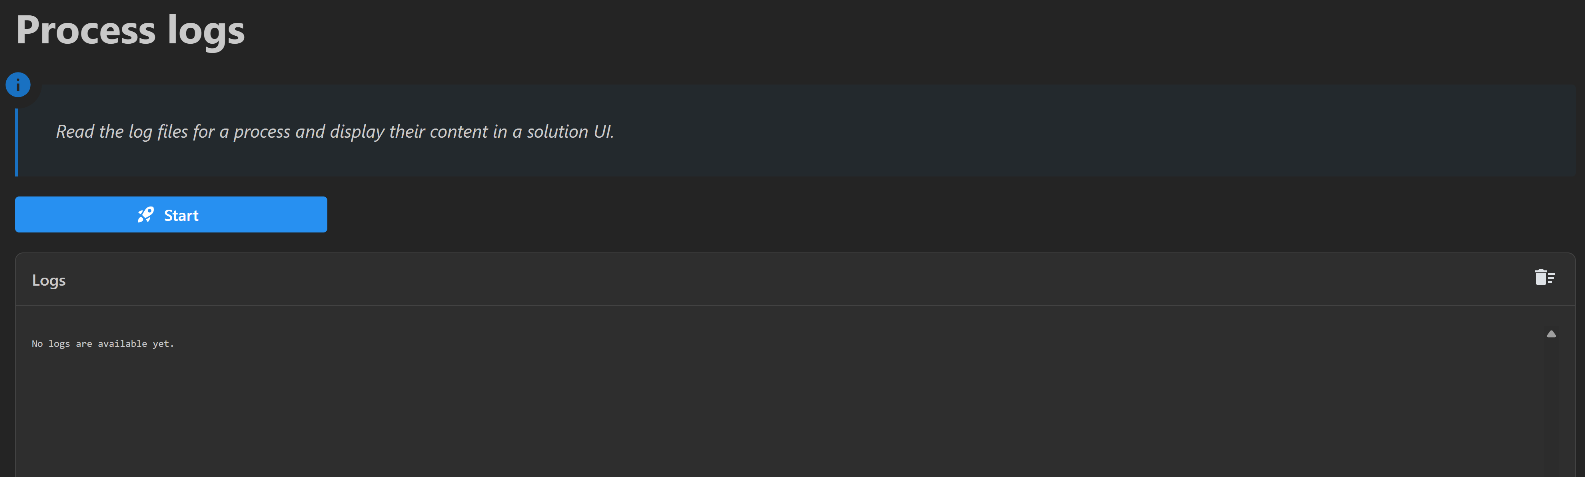Screen dimensions: 1585x477
Task: Click the Process logs page heading
Action: [130, 30]
